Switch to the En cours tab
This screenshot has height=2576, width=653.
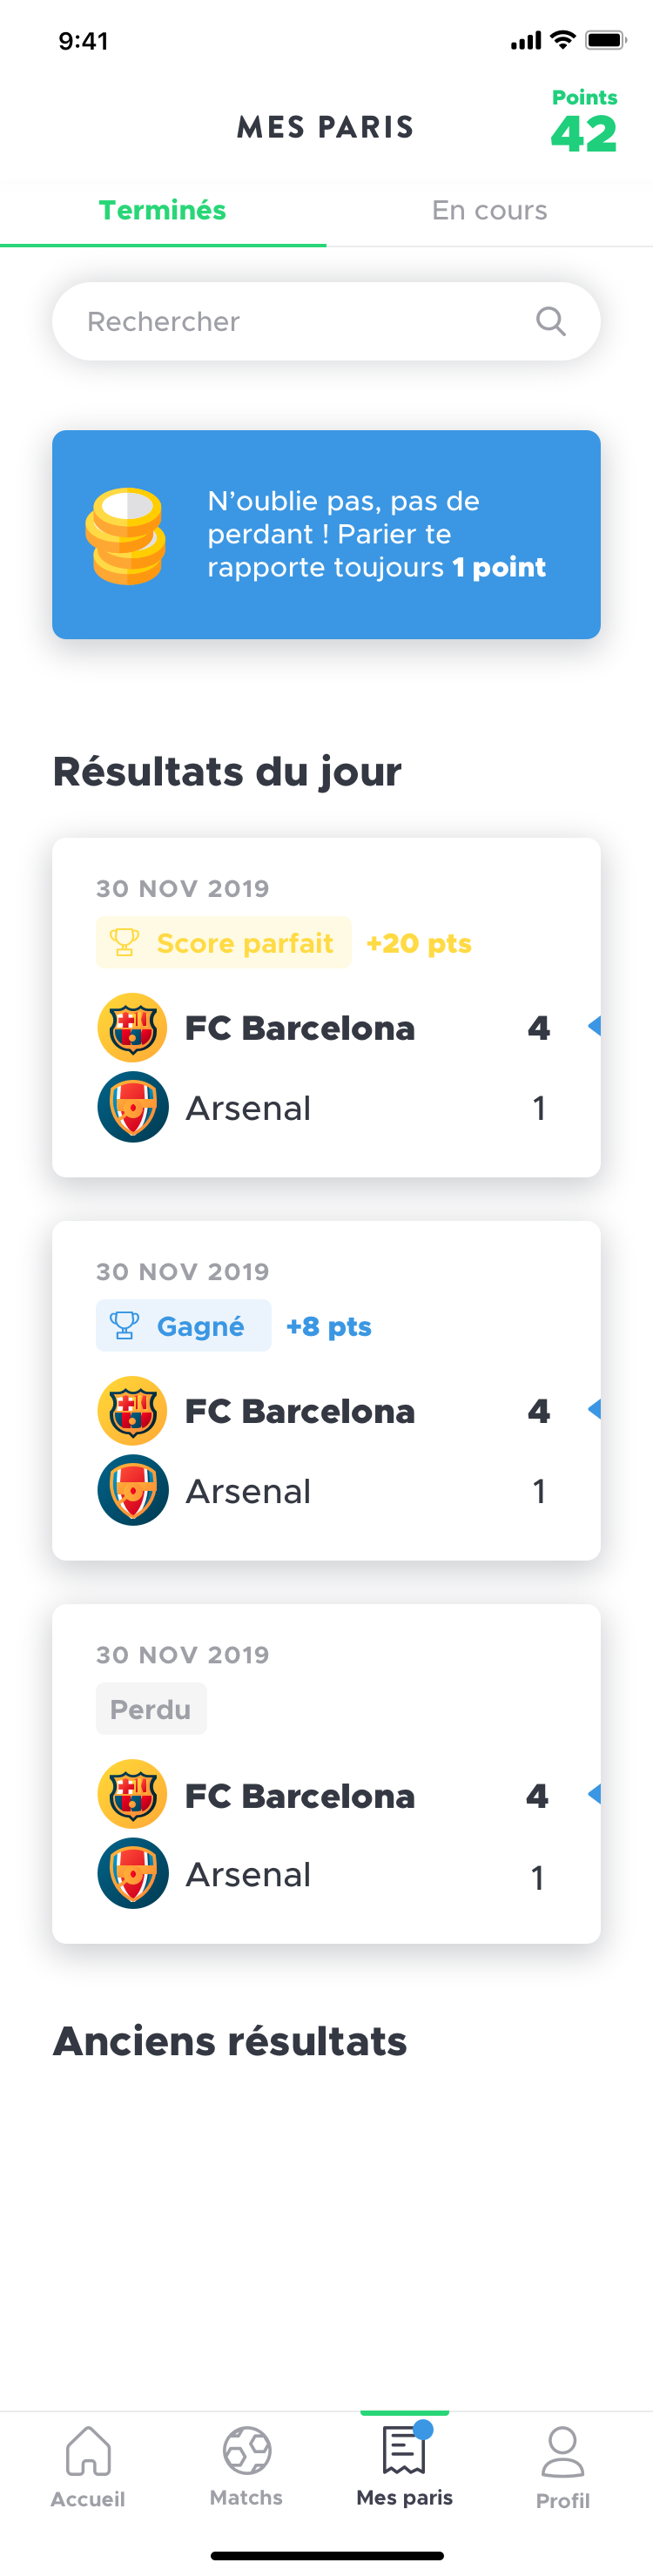489,211
